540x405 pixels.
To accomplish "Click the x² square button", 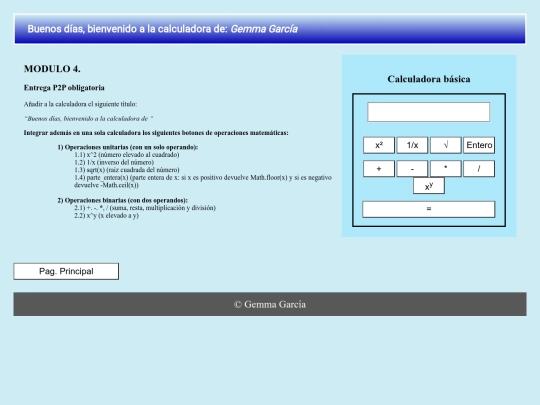I will [378, 145].
